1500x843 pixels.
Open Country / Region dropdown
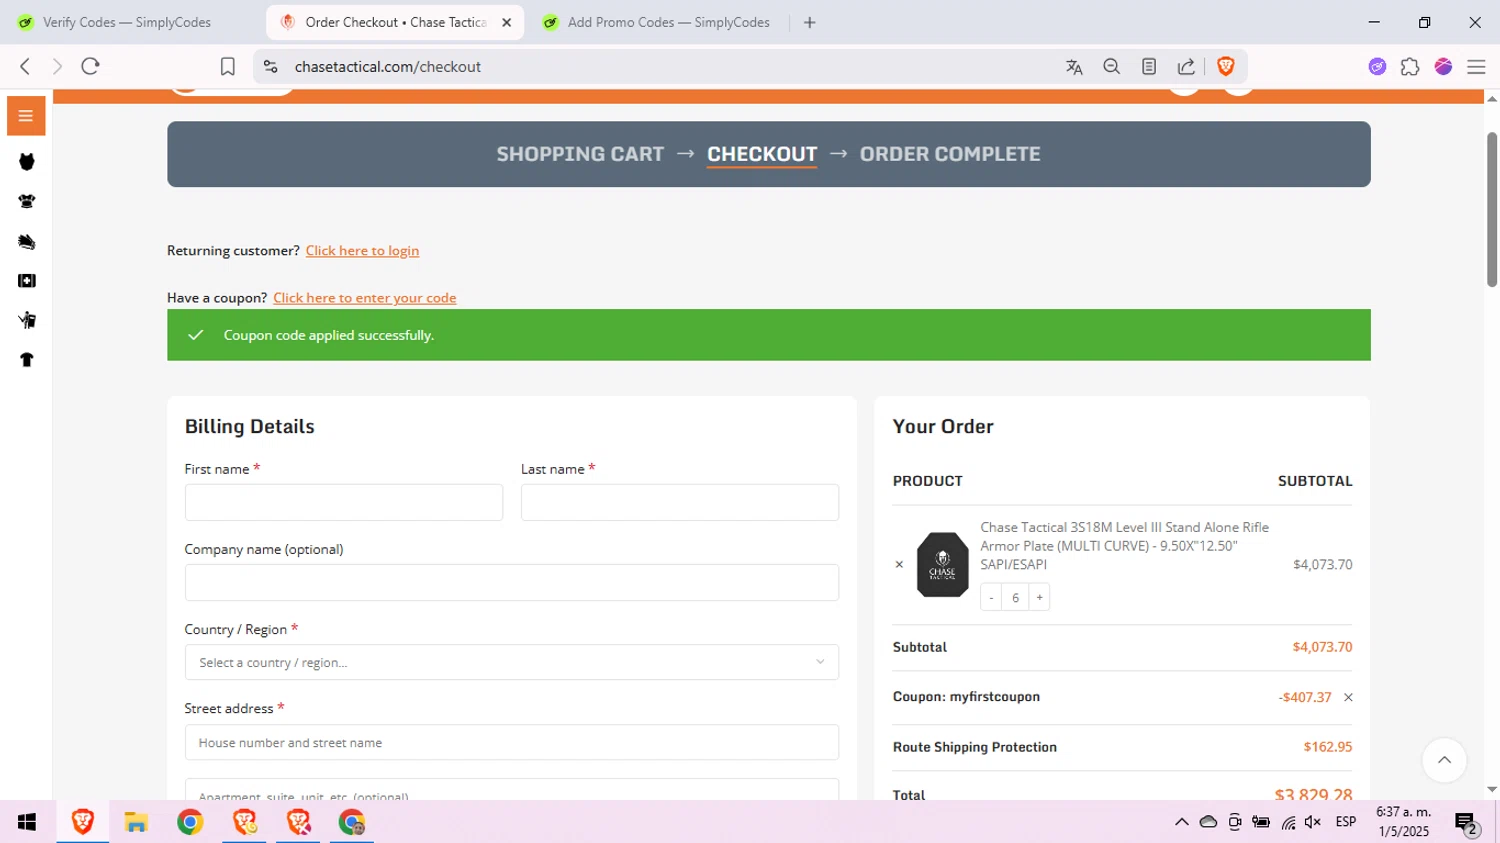(512, 663)
